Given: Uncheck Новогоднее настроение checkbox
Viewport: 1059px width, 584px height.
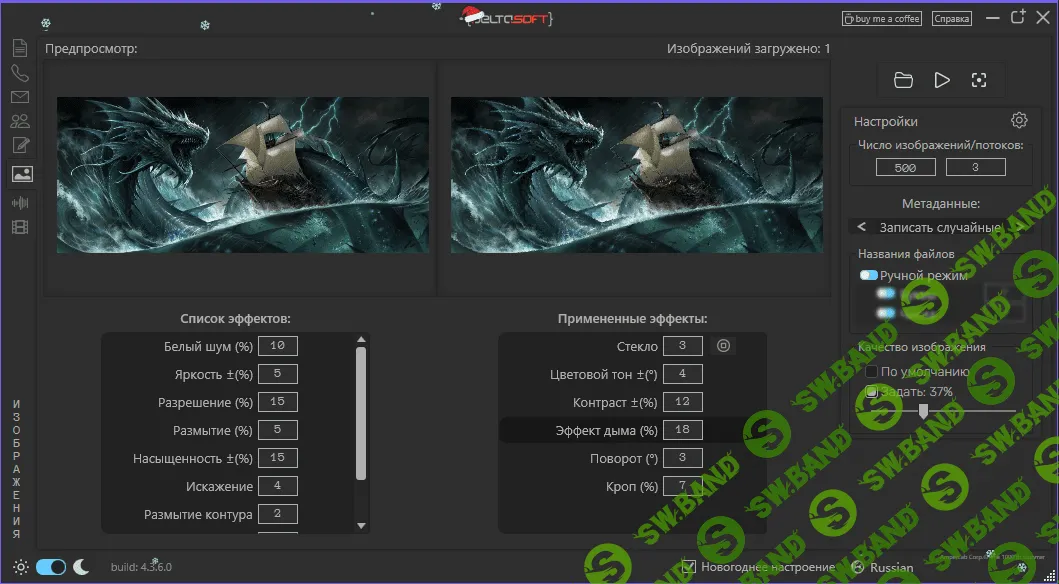Looking at the screenshot, I should click(688, 566).
